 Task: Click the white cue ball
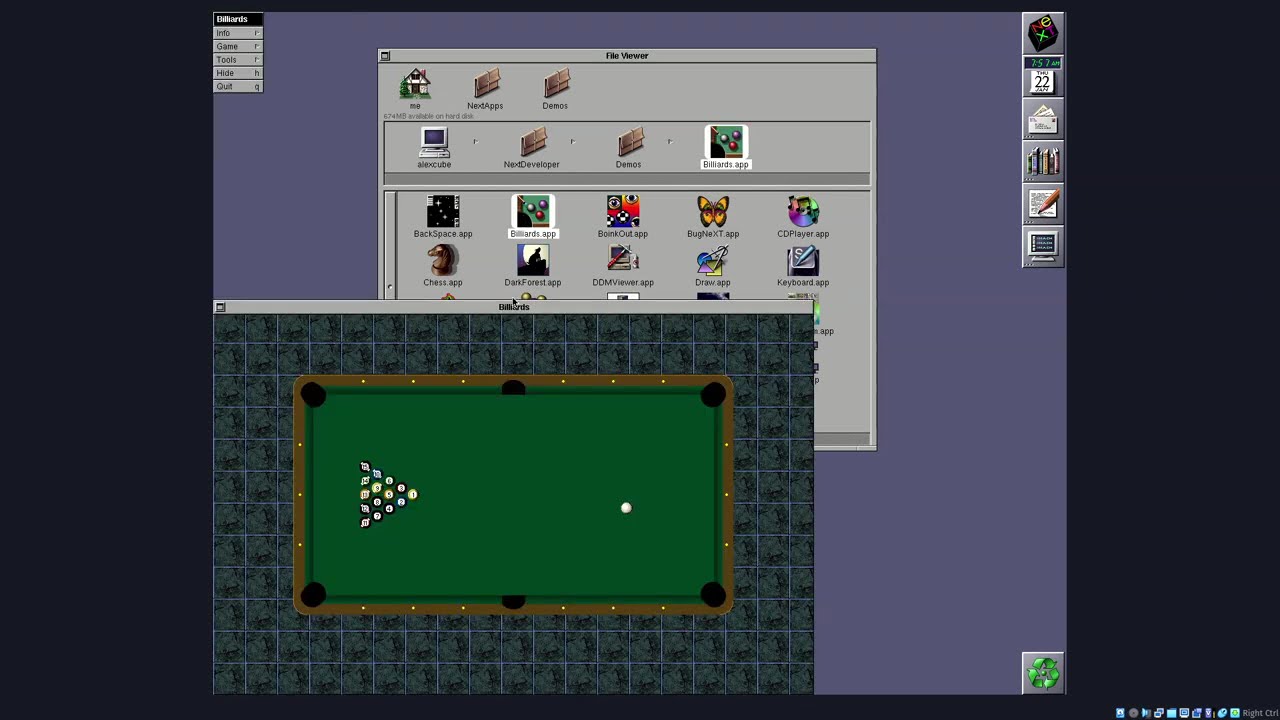pos(626,508)
